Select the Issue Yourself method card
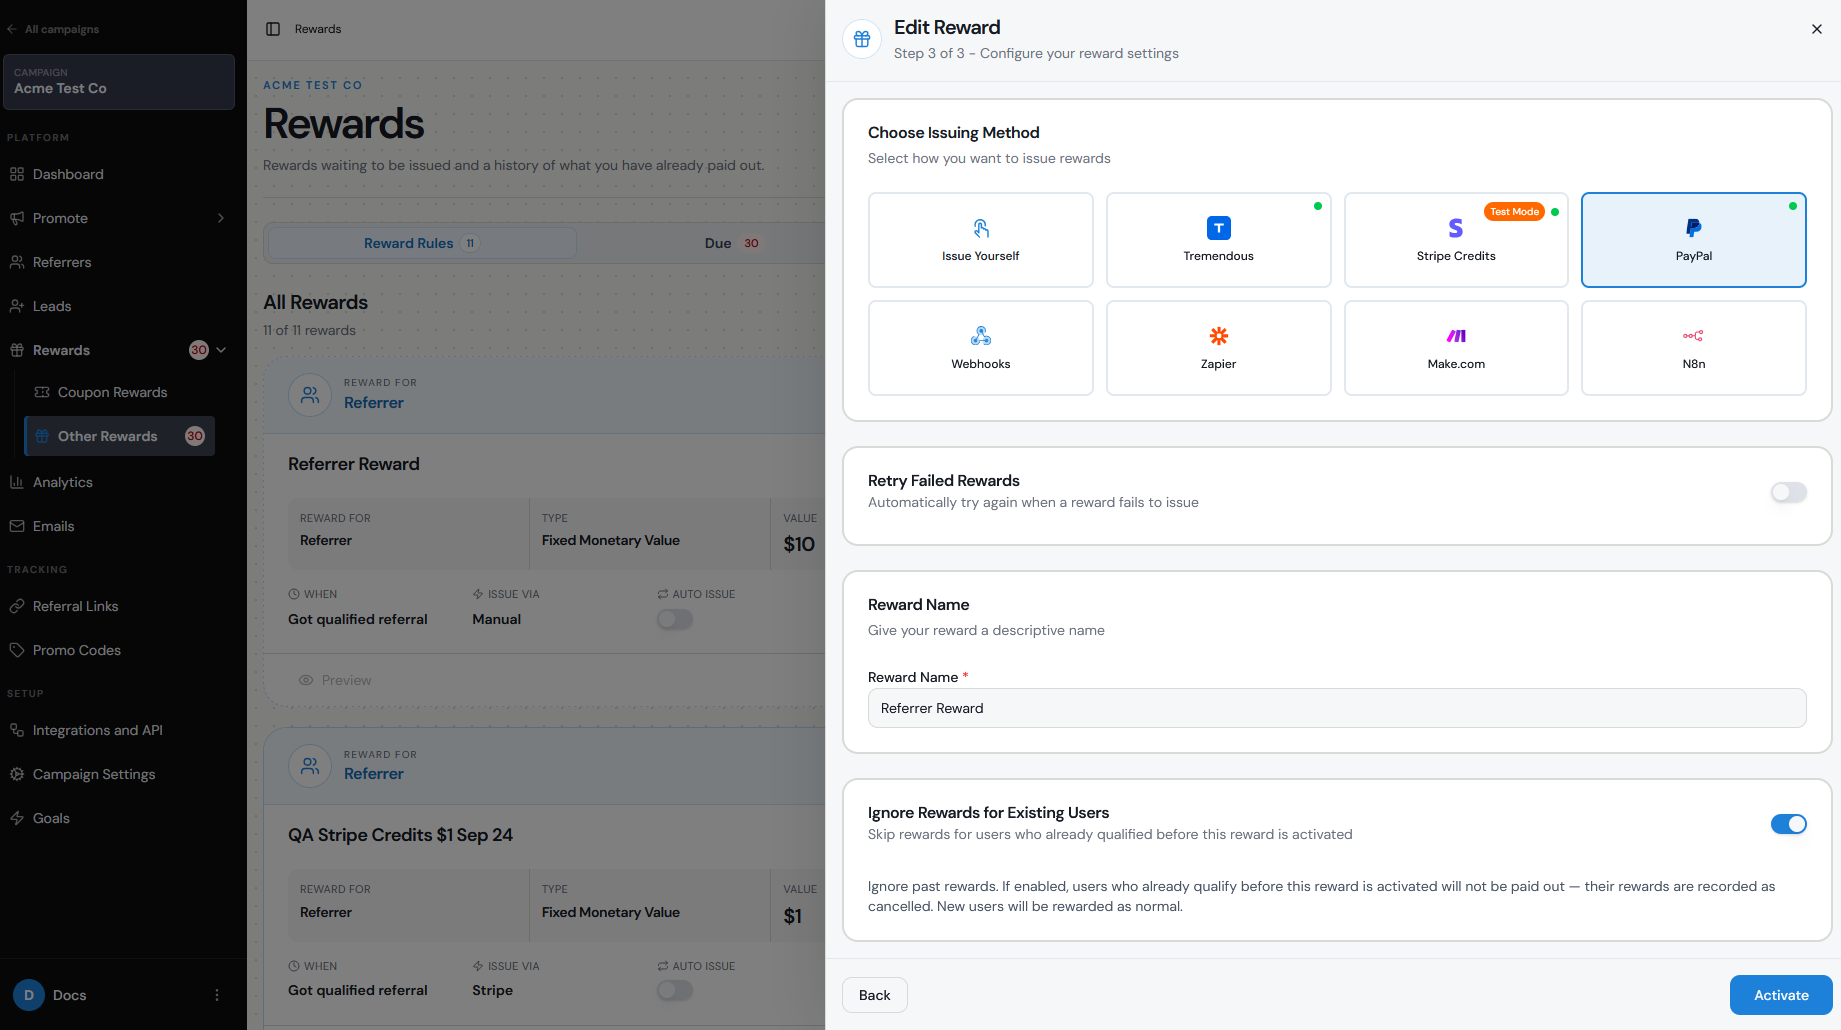The image size is (1841, 1030). pos(980,240)
